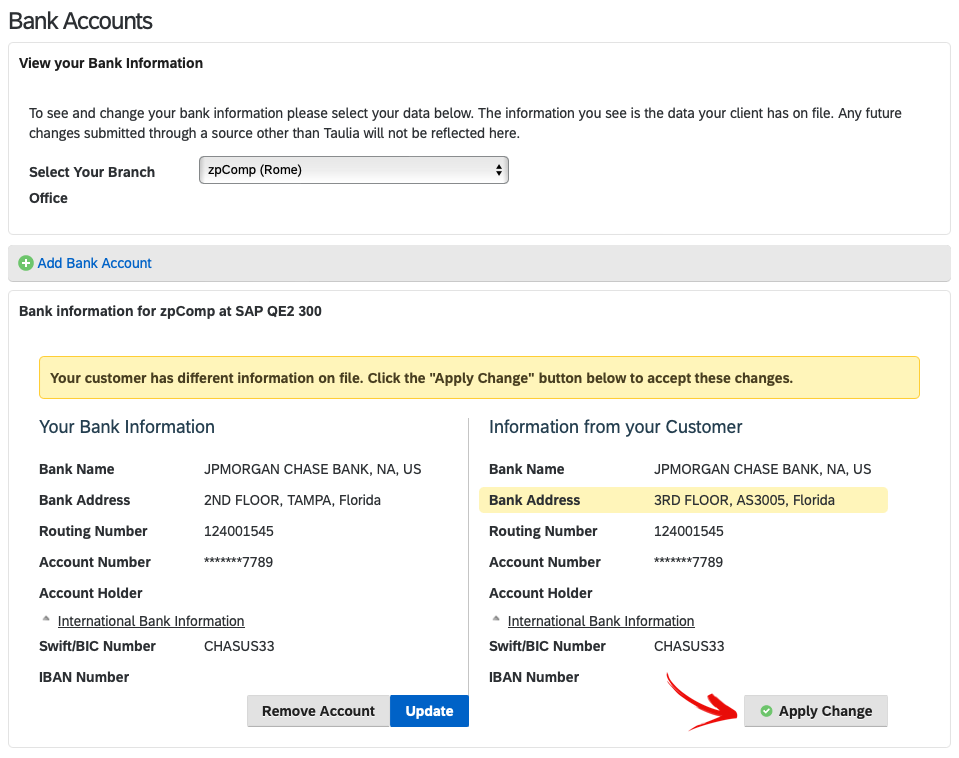Click the highlighted Bank Address label

(x=534, y=500)
